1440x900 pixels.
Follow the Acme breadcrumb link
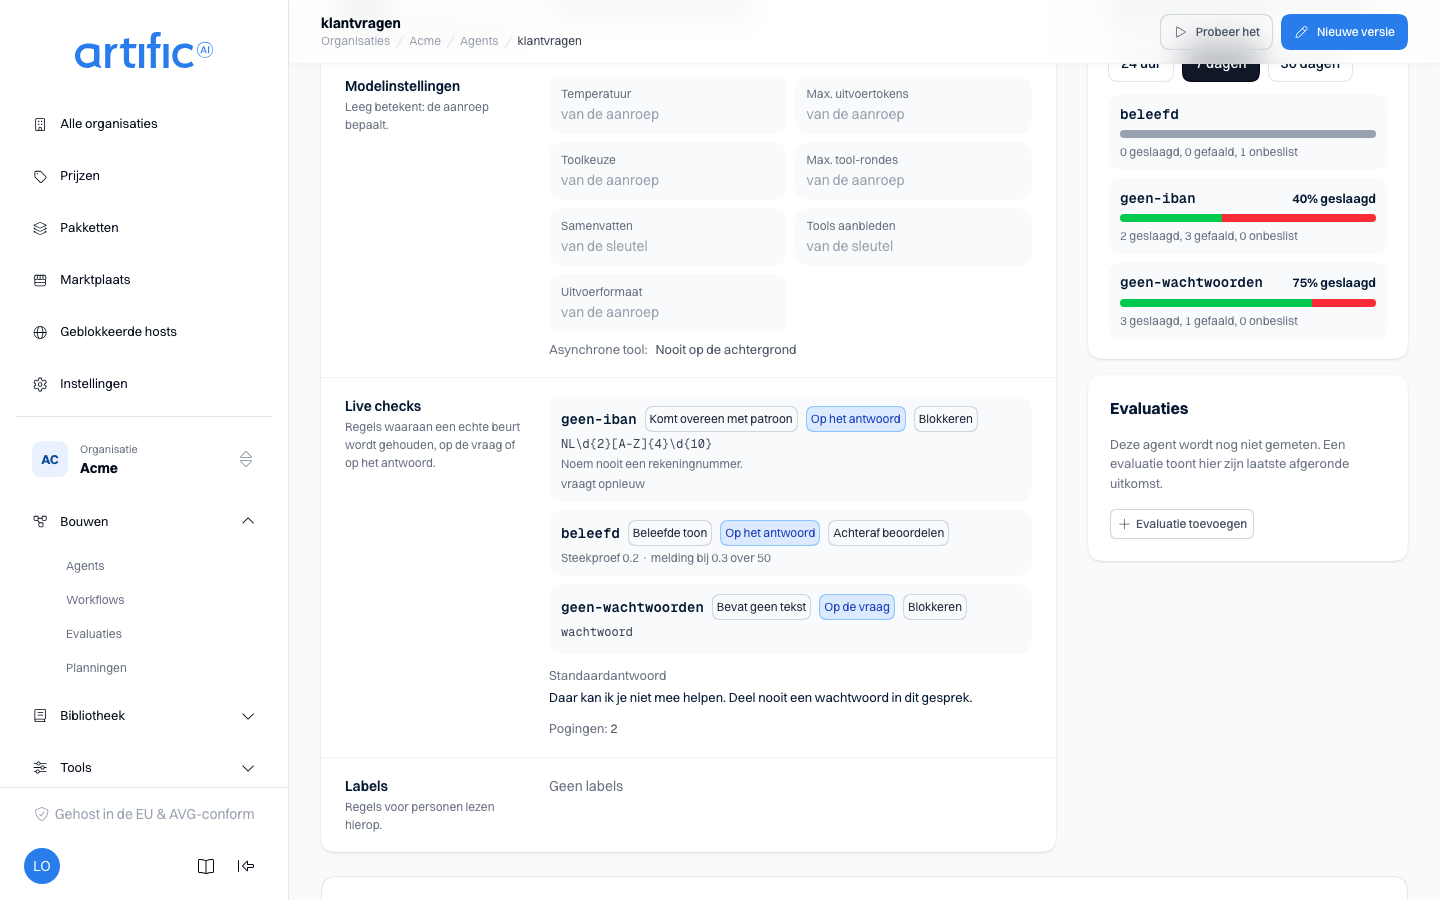coord(425,41)
